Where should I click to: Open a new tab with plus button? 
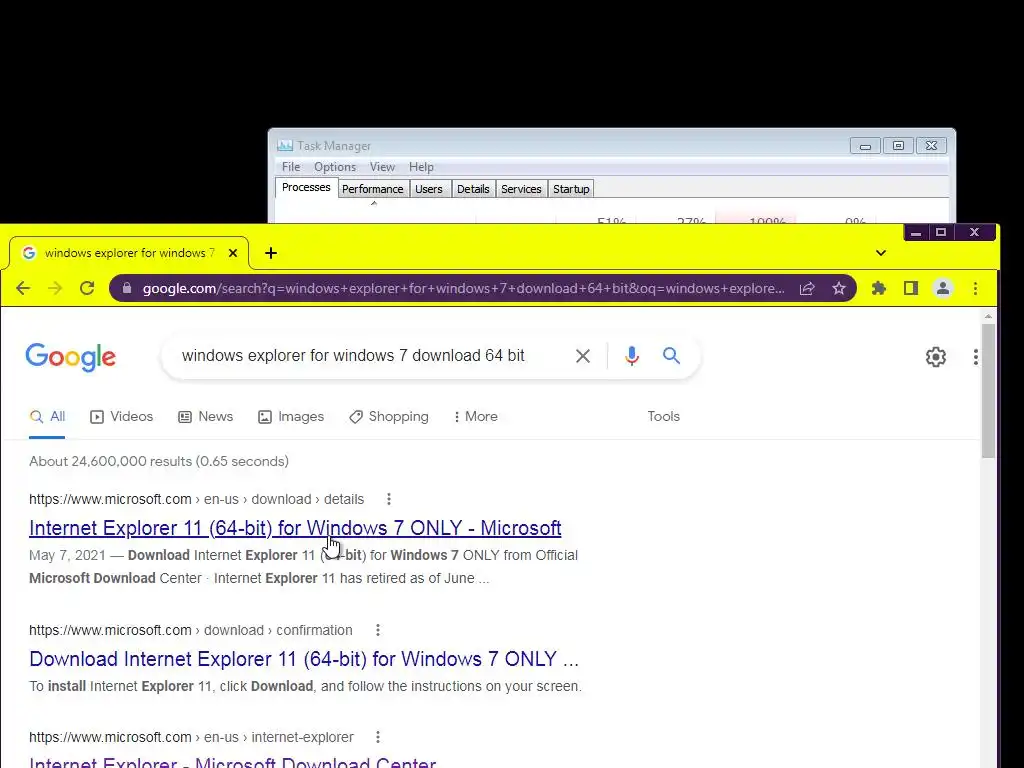pos(271,253)
